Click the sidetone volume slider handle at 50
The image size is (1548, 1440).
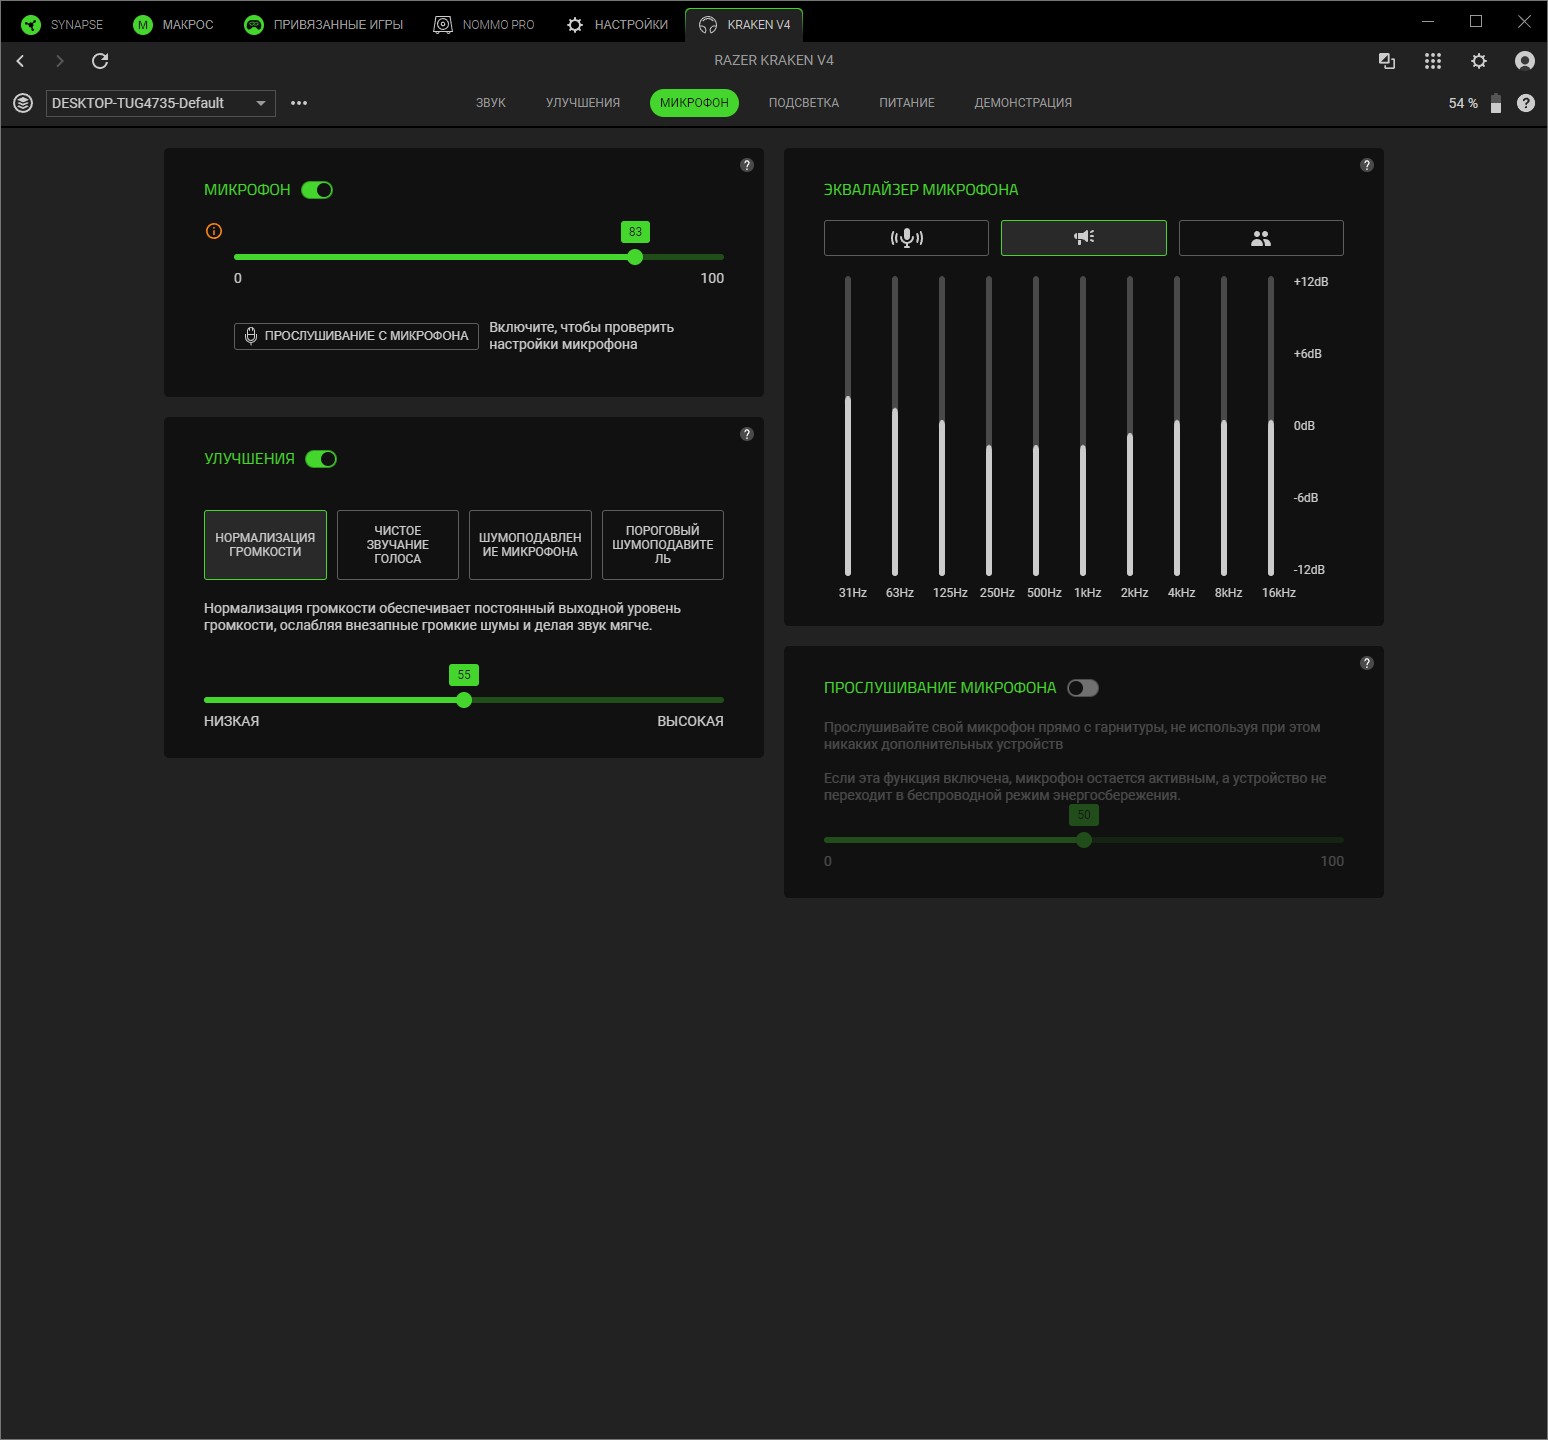(x=1084, y=840)
